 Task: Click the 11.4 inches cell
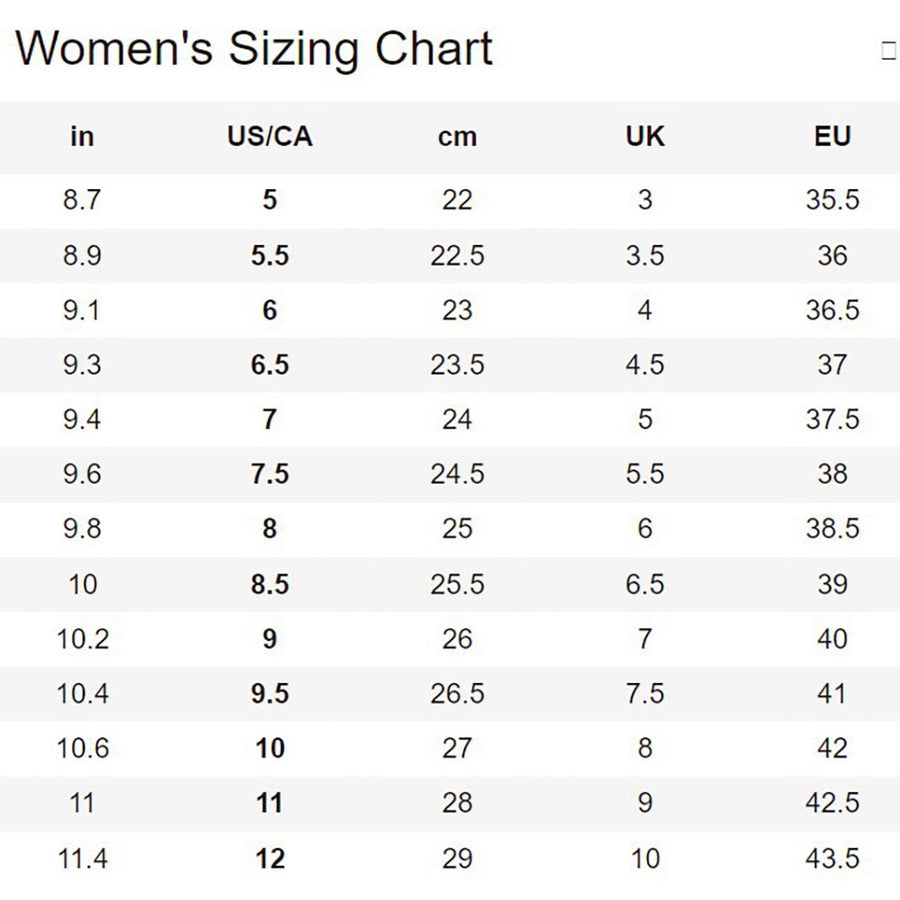(82, 858)
